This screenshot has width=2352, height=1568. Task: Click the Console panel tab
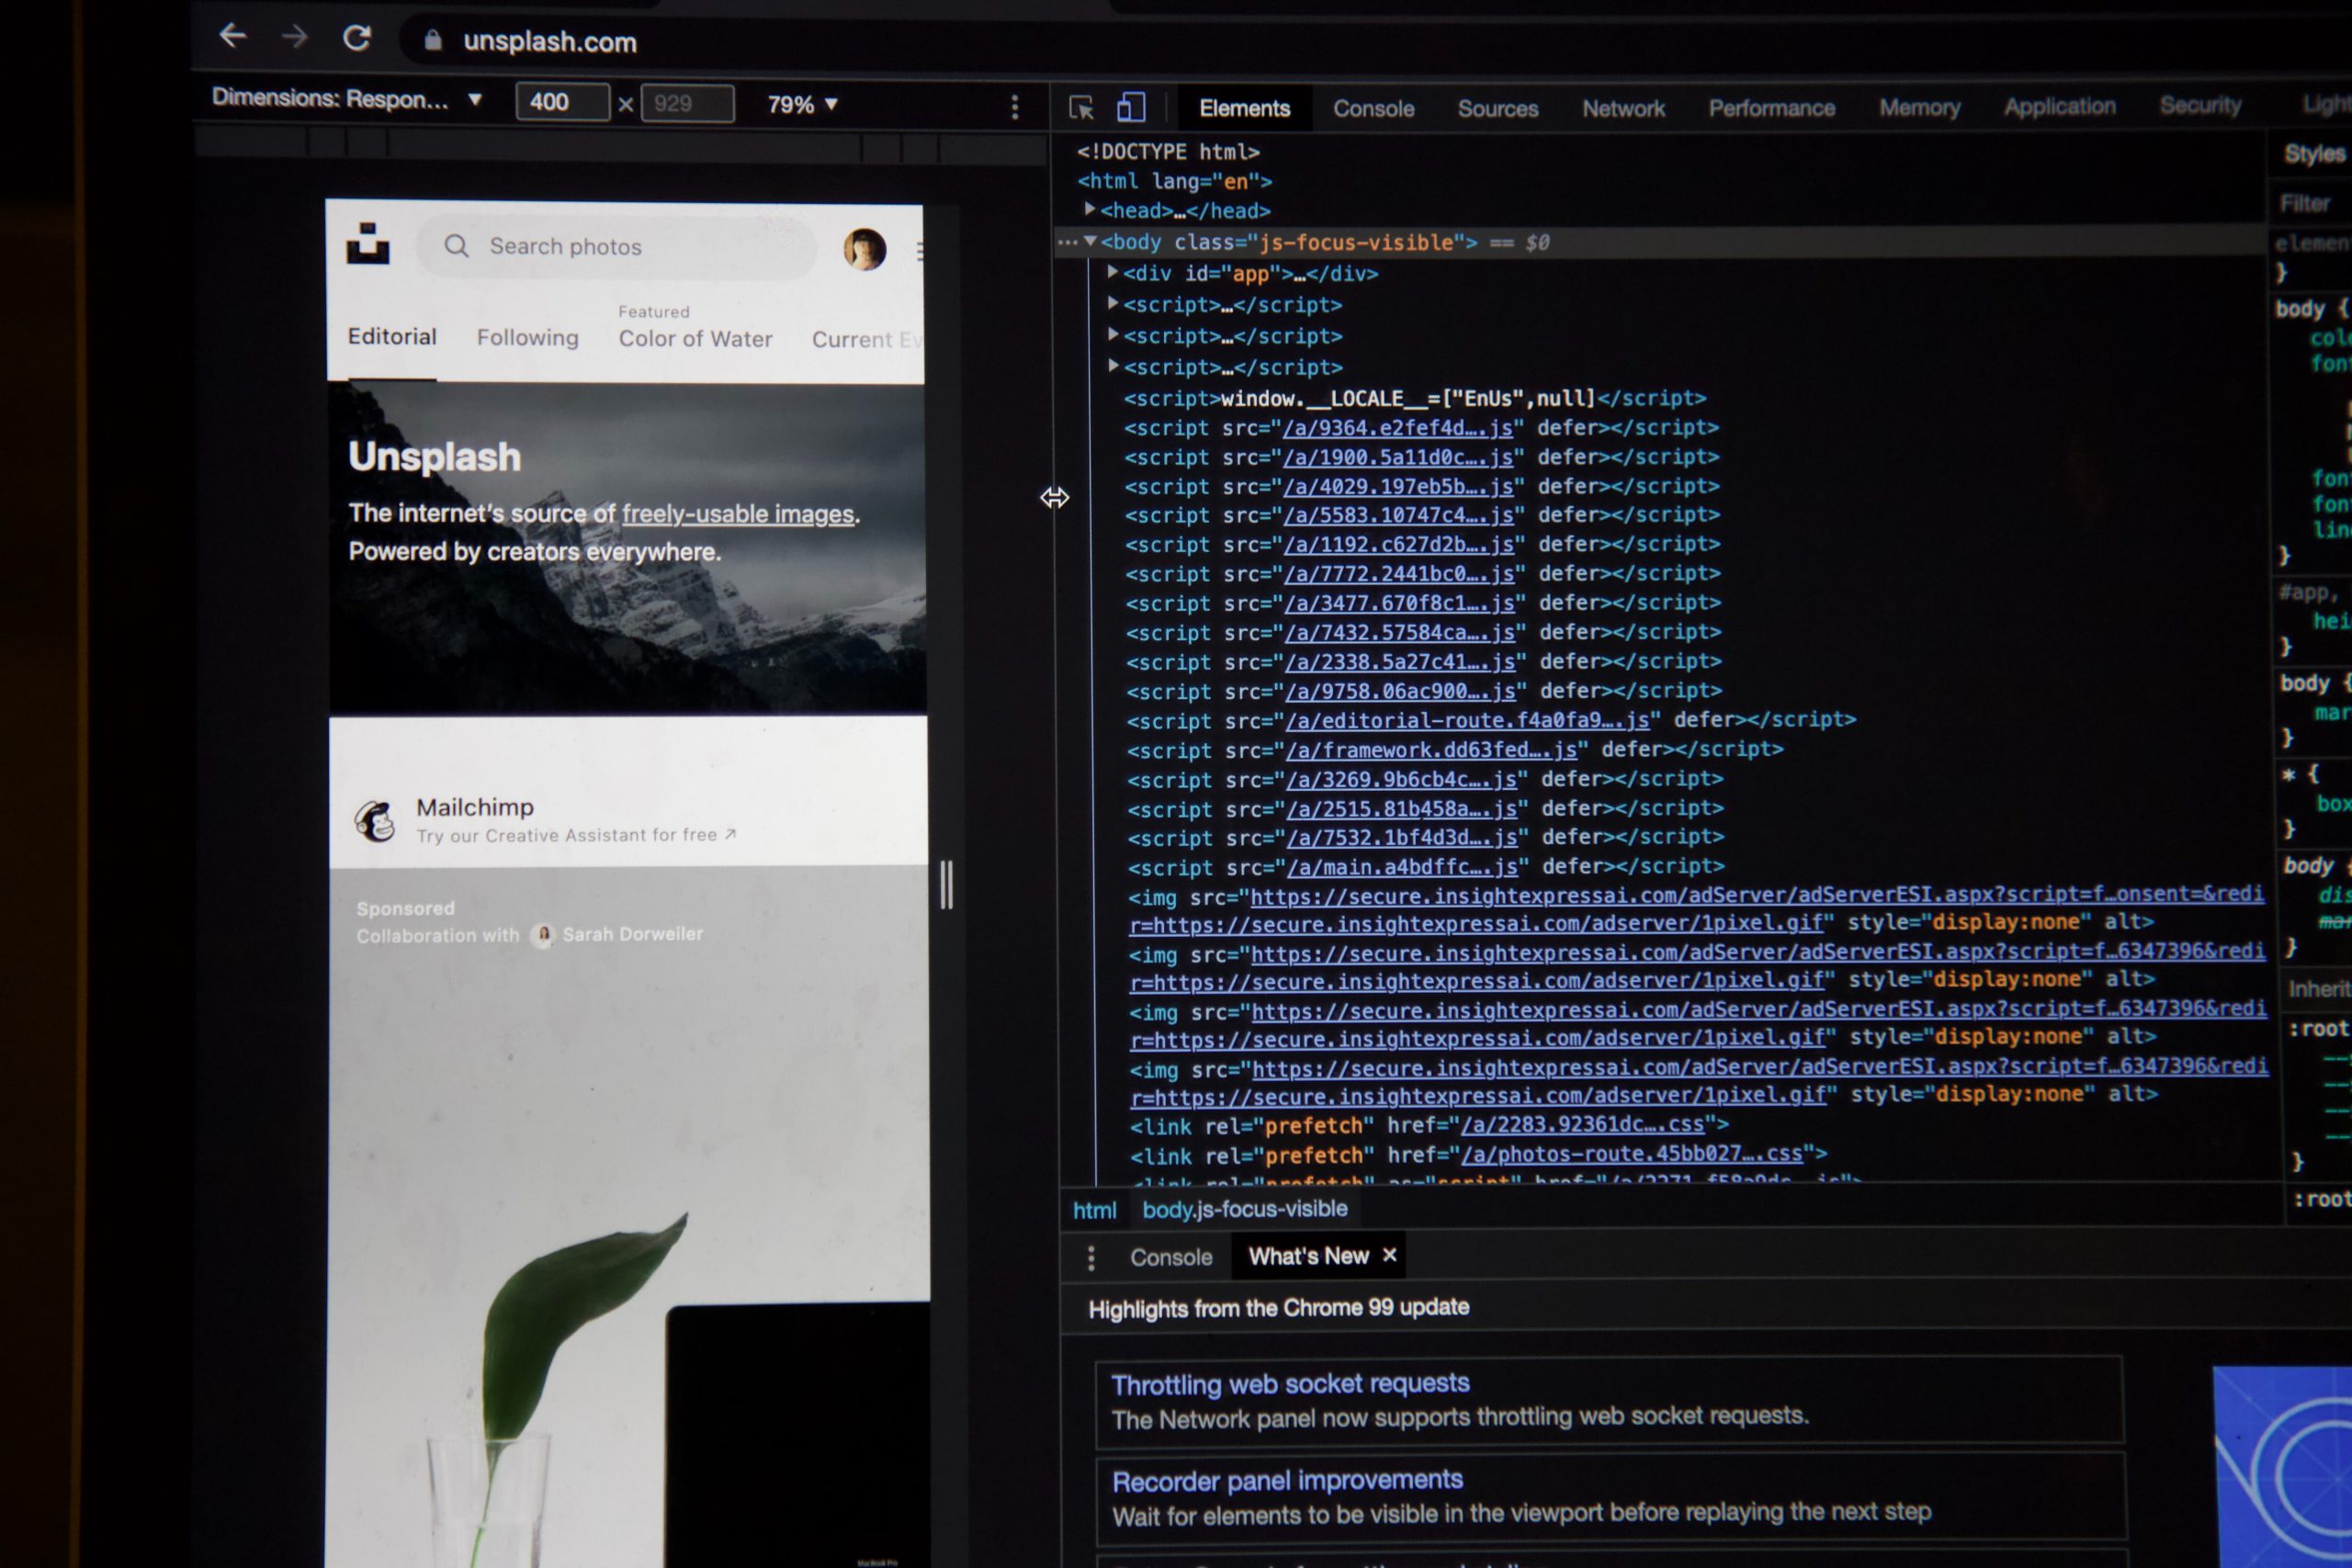coord(1372,108)
